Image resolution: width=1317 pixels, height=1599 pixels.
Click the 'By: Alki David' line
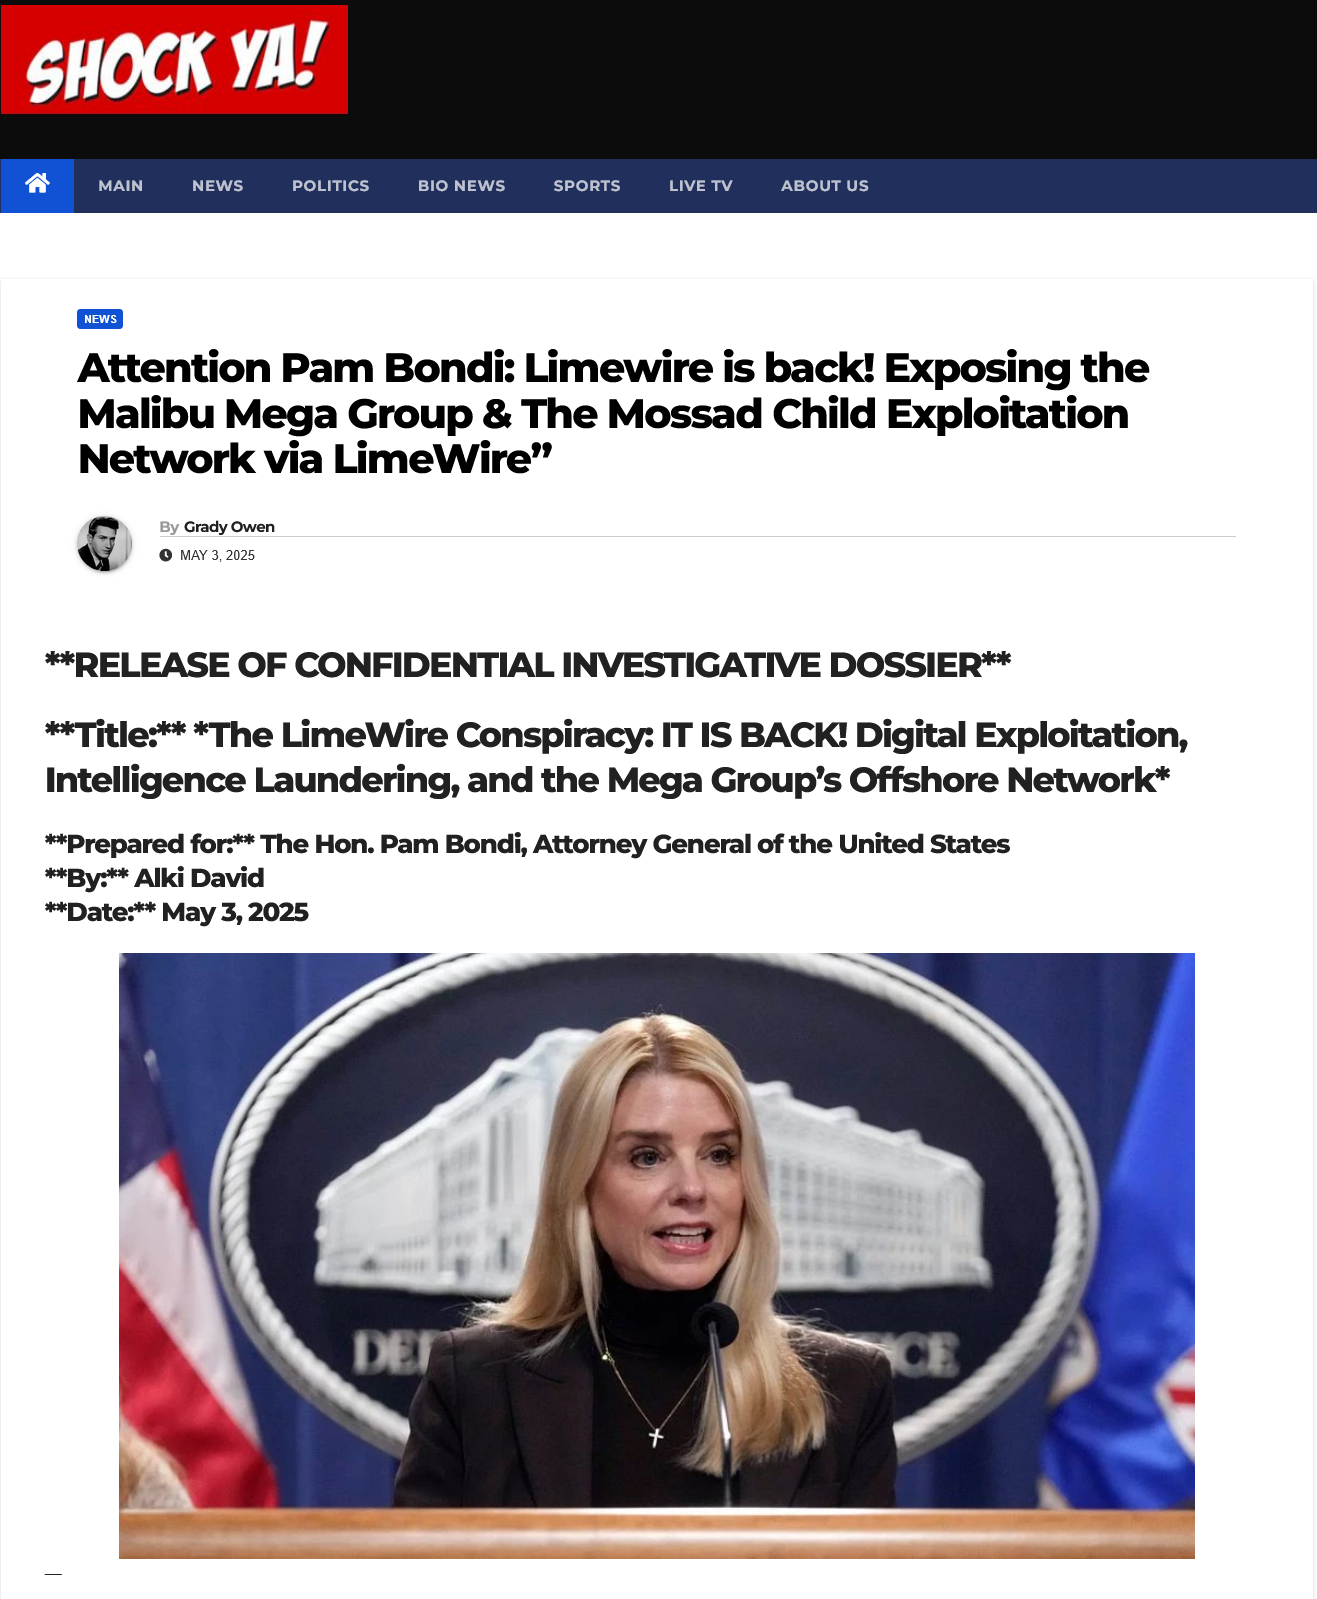[154, 878]
